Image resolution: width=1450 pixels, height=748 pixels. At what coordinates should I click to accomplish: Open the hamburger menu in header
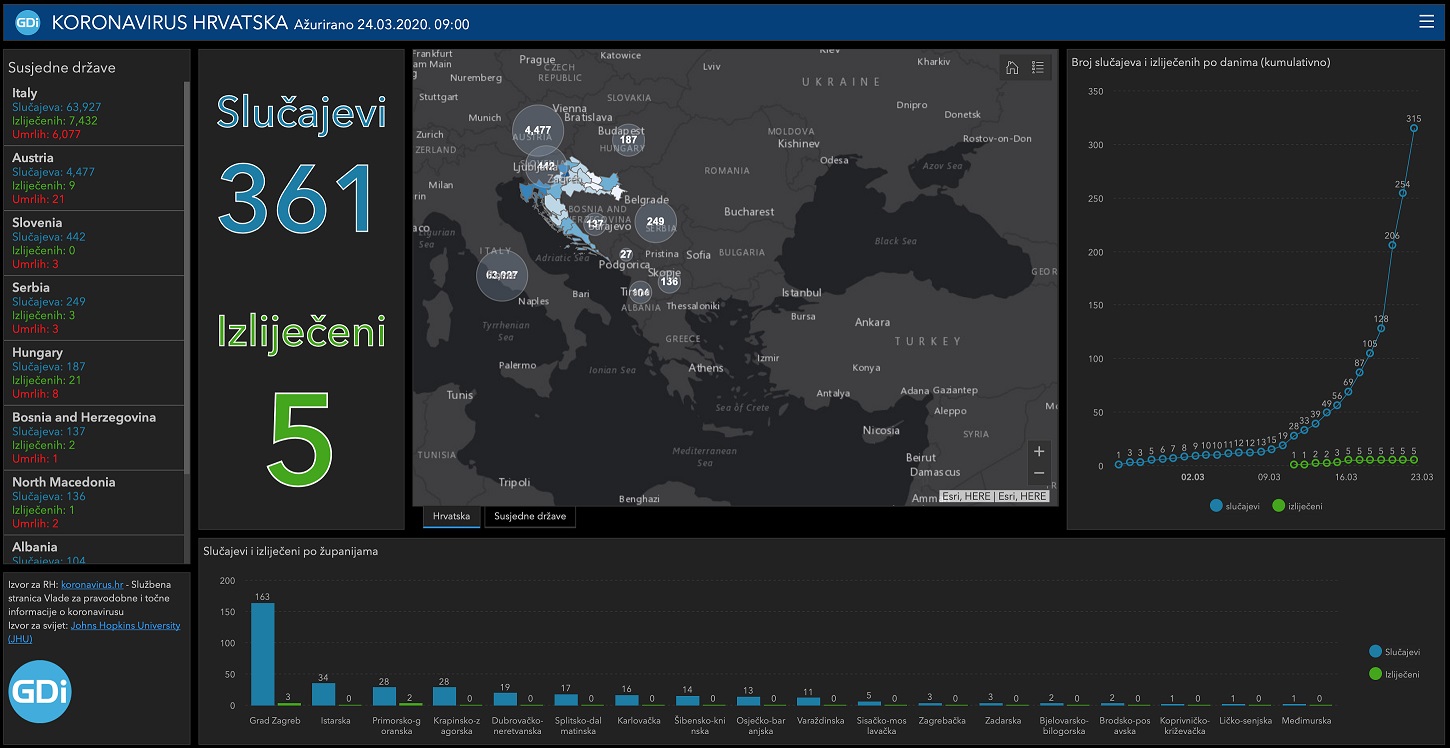[1426, 22]
